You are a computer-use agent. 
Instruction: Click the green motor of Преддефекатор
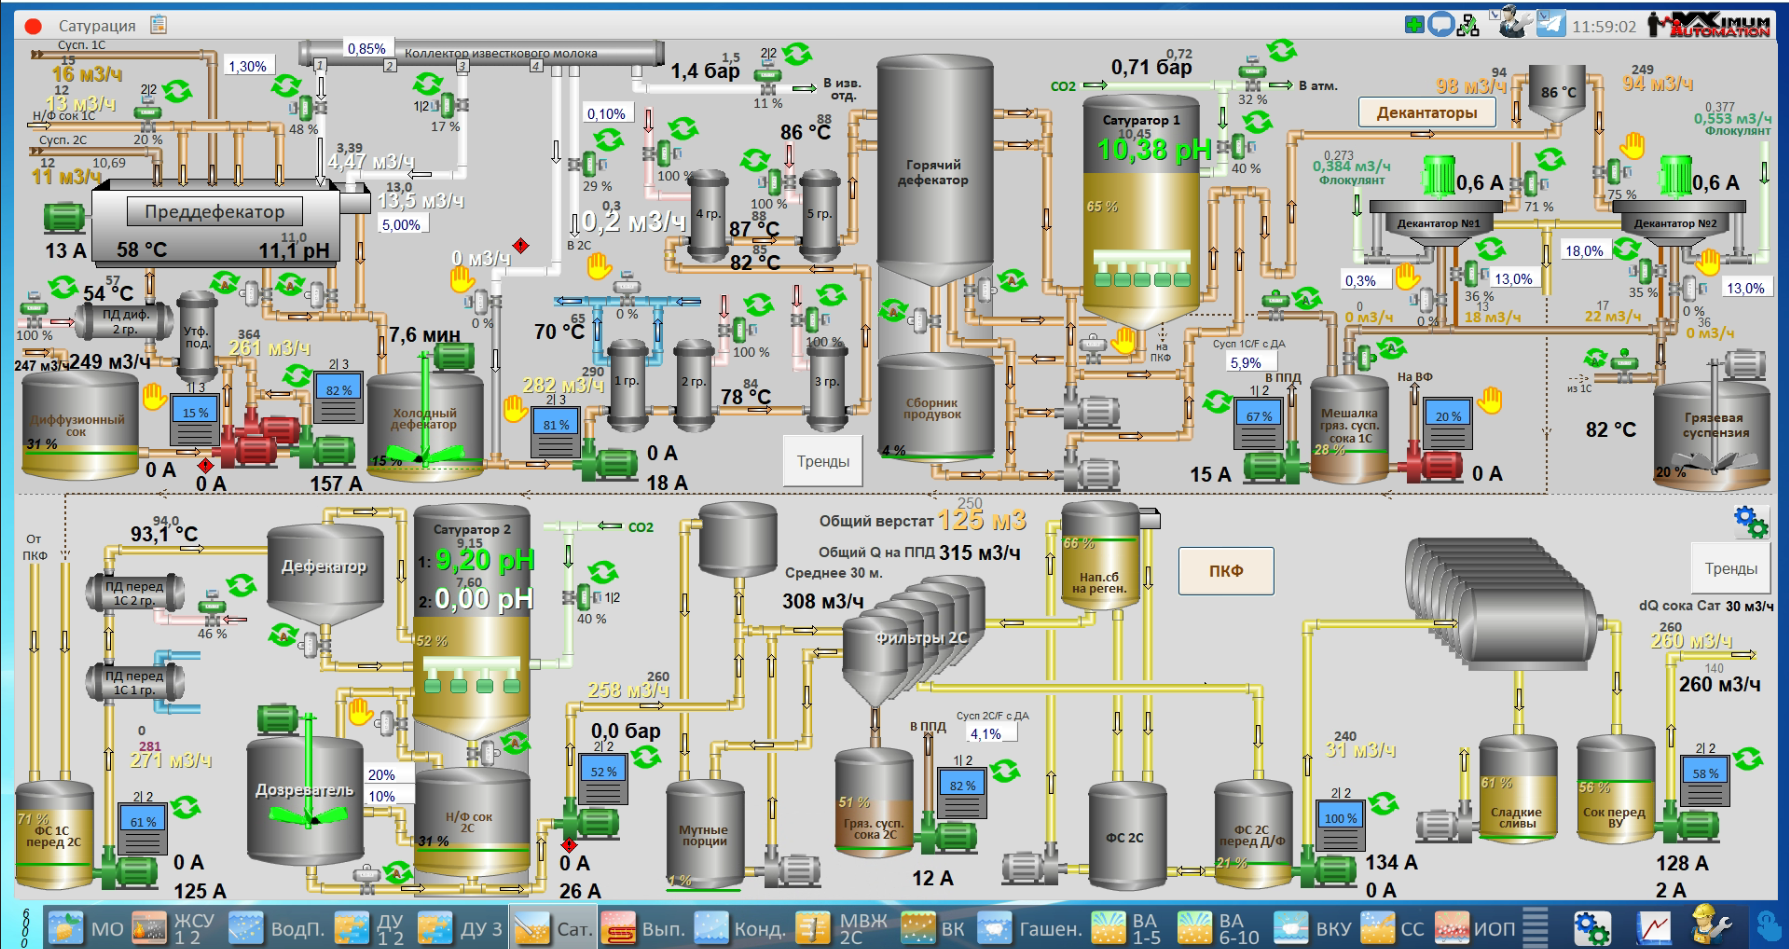[x=64, y=217]
